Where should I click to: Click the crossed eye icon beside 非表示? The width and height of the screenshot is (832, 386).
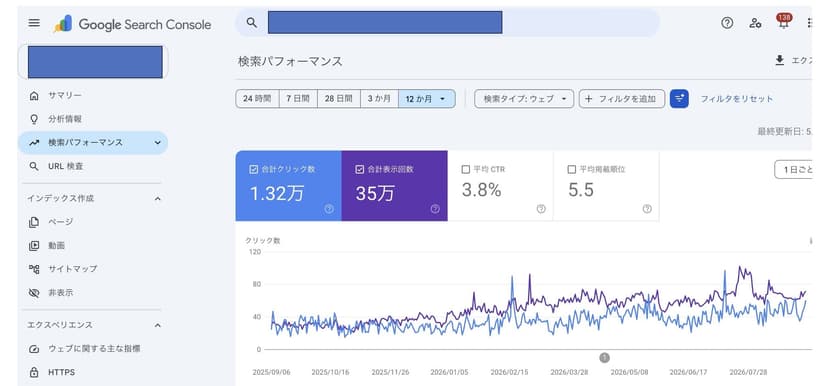click(x=34, y=293)
